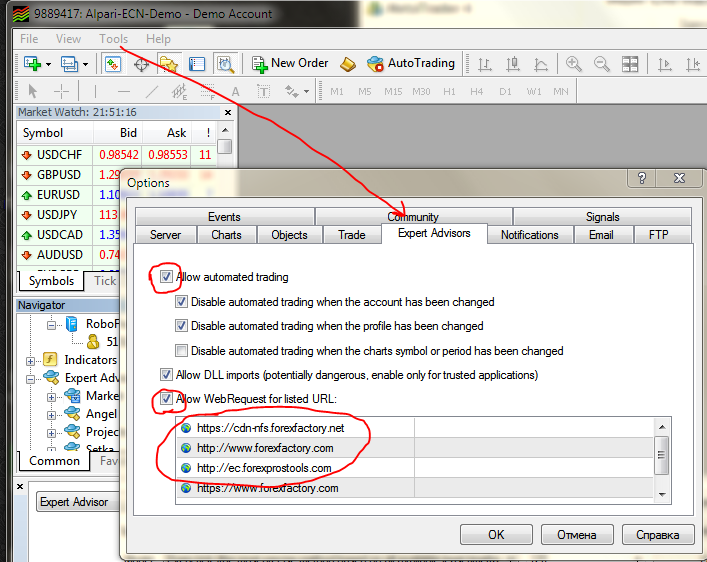Image resolution: width=707 pixels, height=562 pixels.
Task: Toggle disable trading when account changed
Action: point(181,301)
